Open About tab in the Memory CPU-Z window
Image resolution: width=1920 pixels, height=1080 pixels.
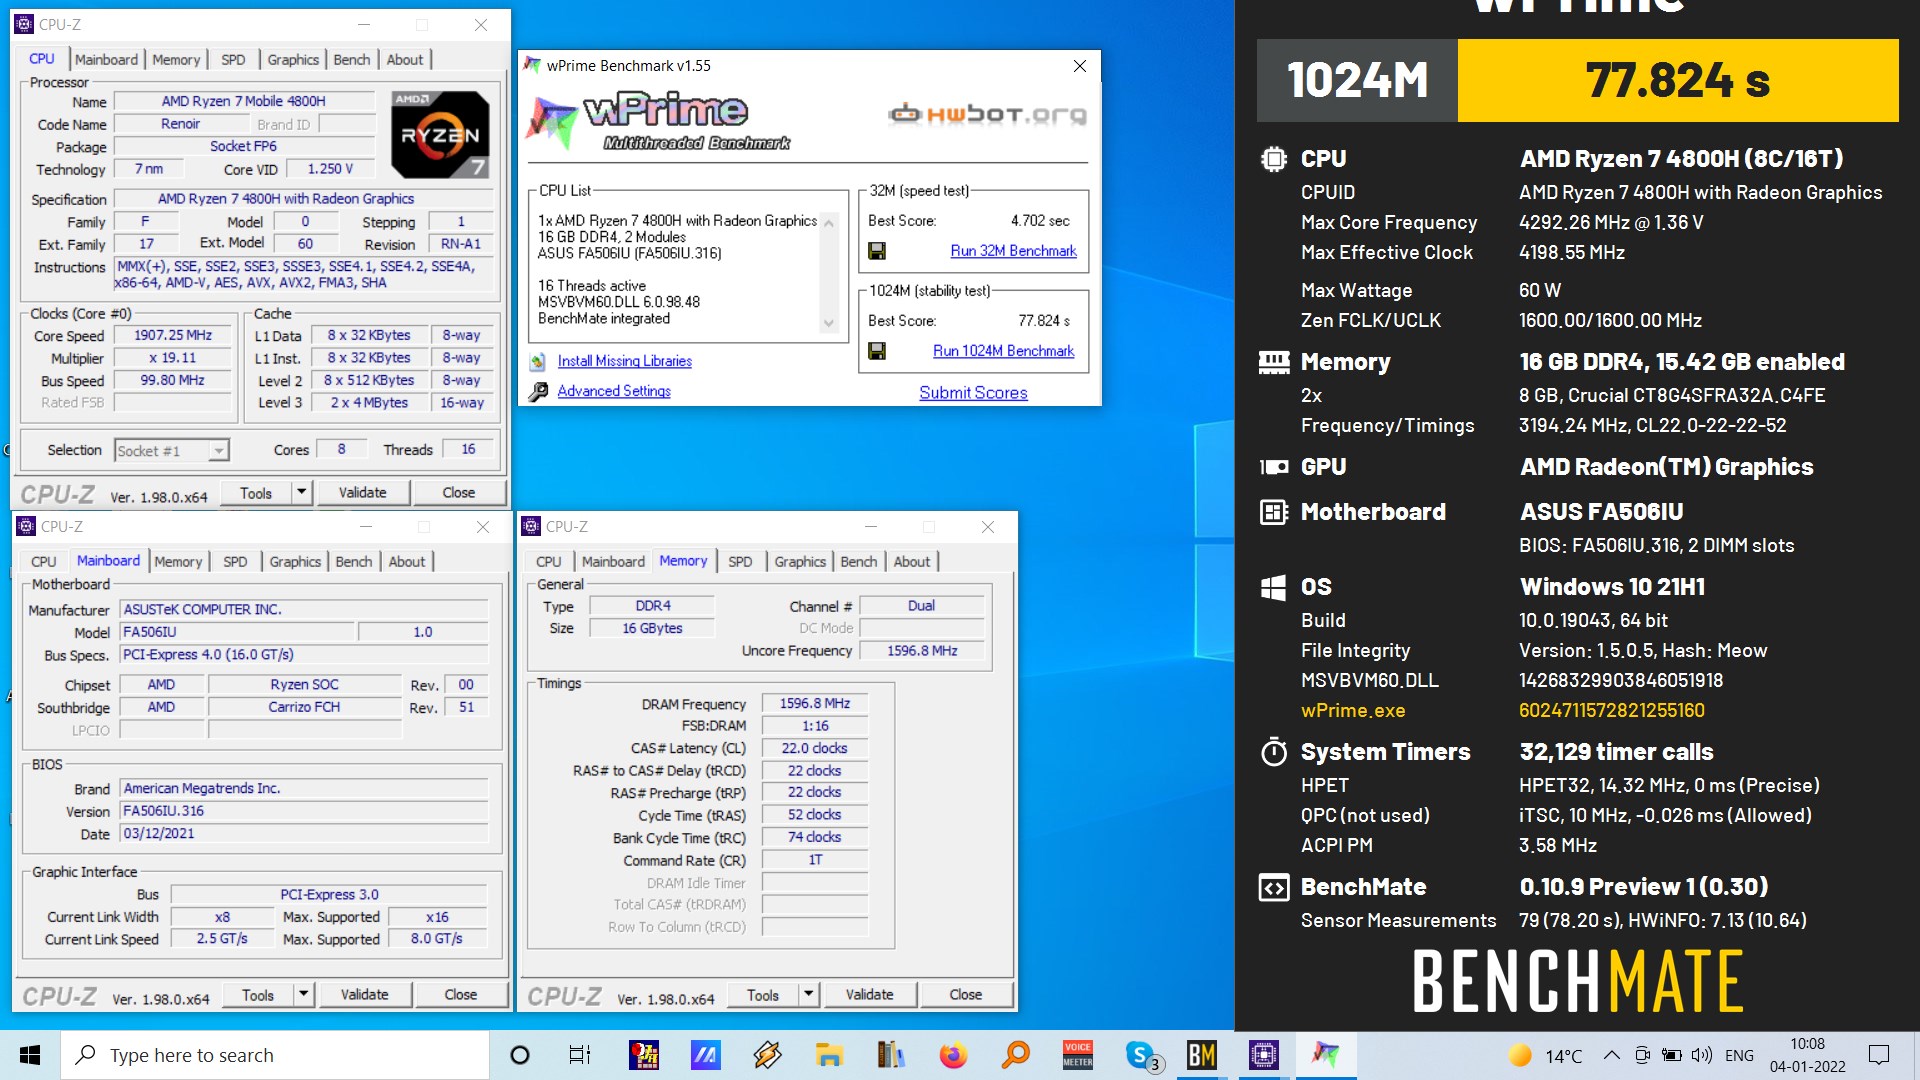click(x=912, y=562)
